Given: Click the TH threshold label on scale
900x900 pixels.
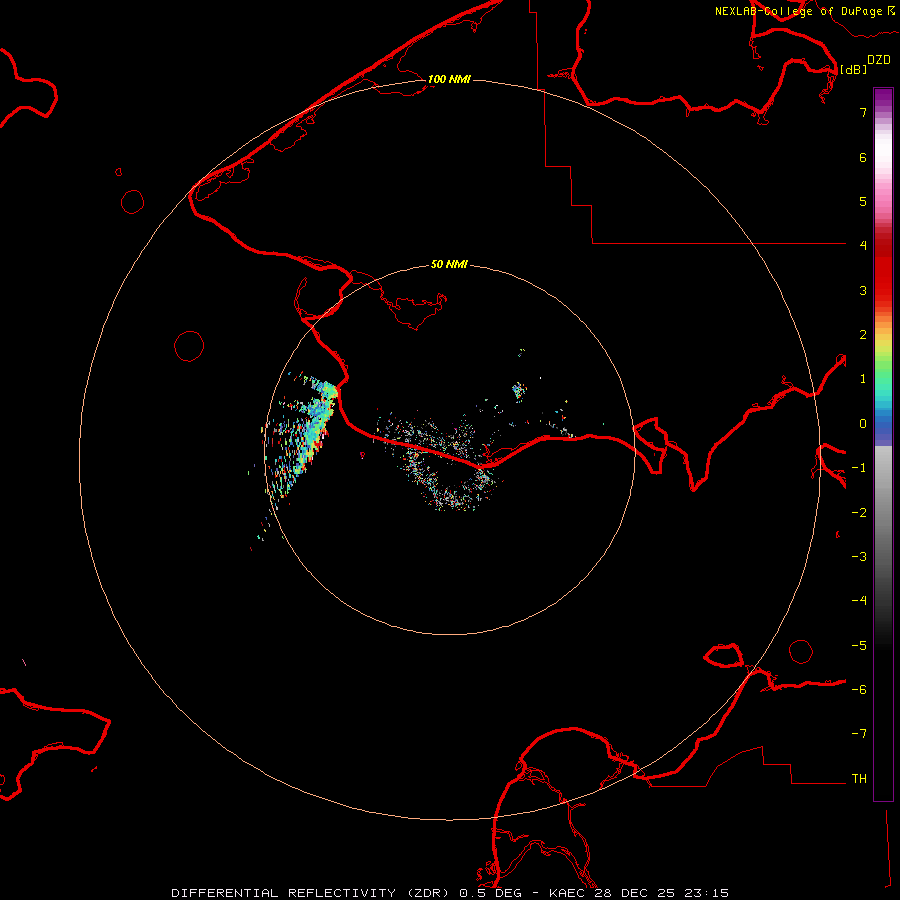Looking at the screenshot, I should pyautogui.click(x=859, y=779).
